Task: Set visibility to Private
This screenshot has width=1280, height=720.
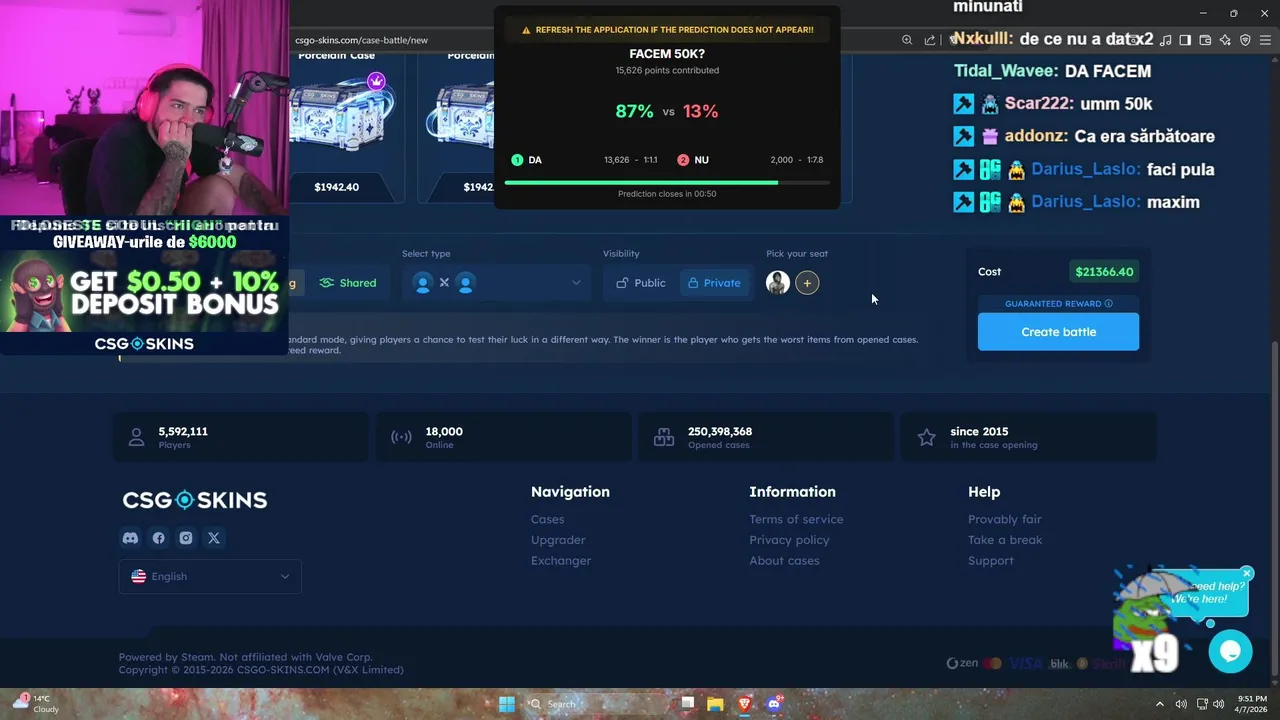Action: tap(714, 283)
